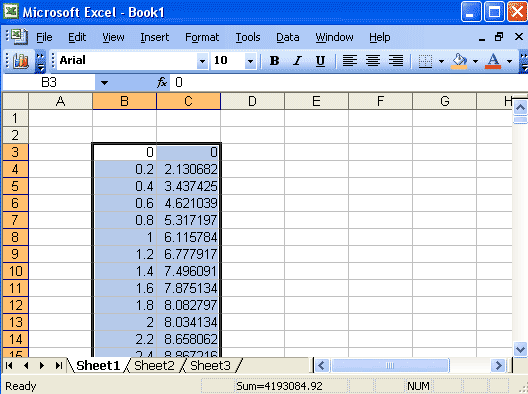Open the Tools menu
528x394 pixels.
[x=248, y=37]
